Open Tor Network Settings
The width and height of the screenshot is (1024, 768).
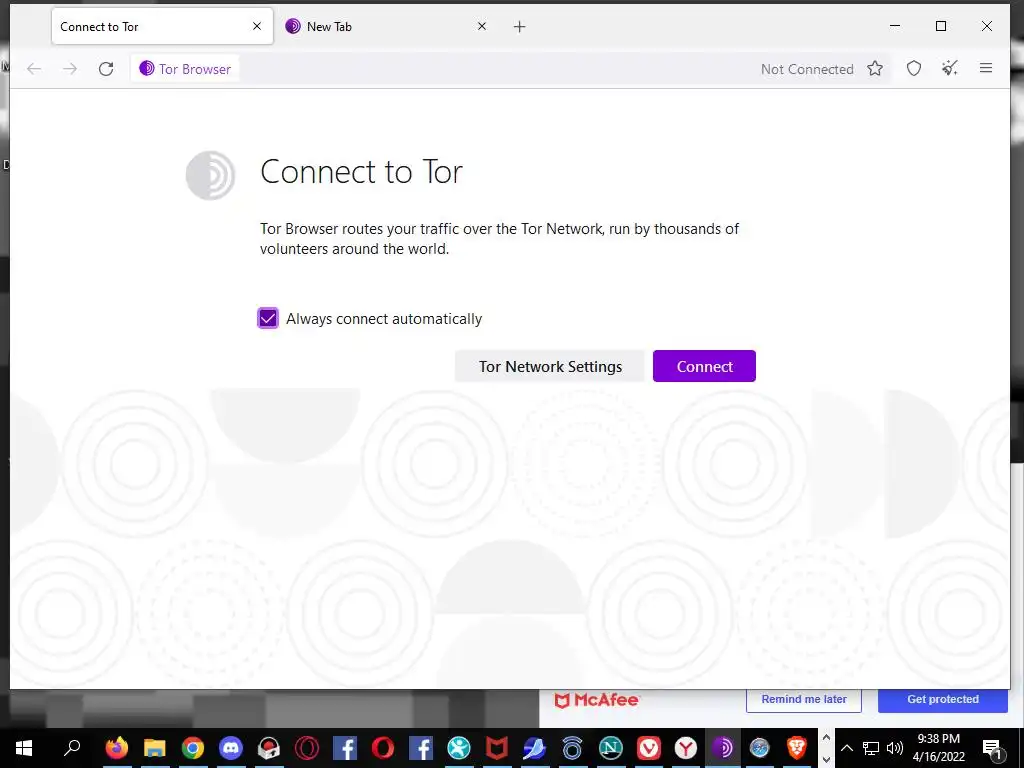550,366
